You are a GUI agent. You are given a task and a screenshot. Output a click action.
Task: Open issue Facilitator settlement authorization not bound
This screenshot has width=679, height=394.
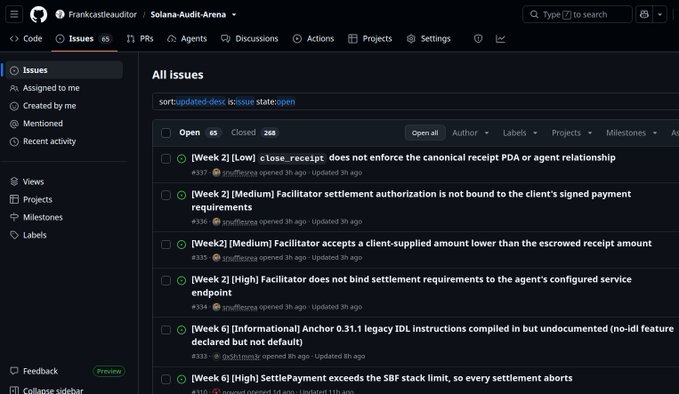pyautogui.click(x=411, y=200)
